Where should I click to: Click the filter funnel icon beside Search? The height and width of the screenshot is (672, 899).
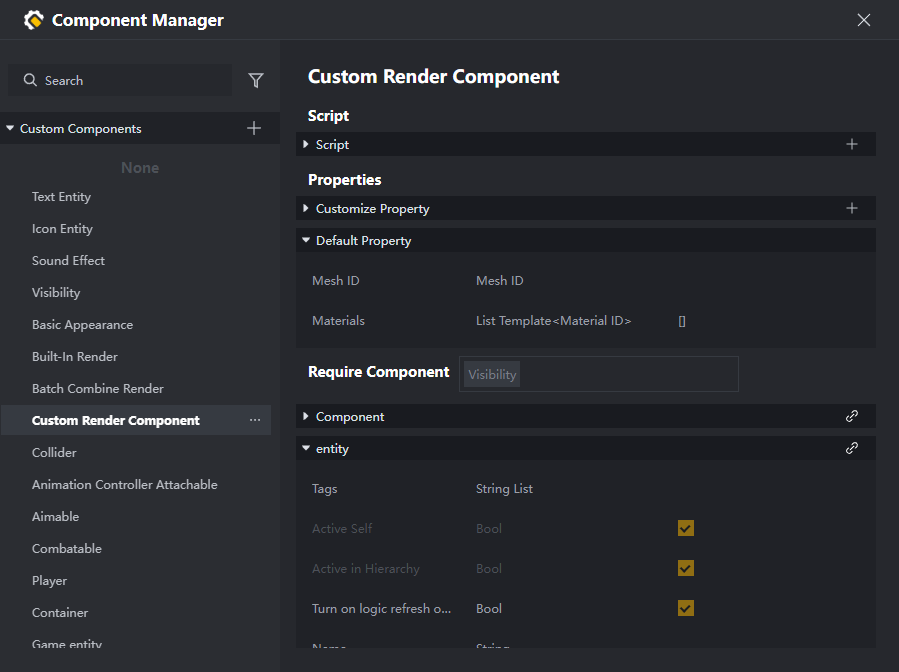[x=256, y=81]
